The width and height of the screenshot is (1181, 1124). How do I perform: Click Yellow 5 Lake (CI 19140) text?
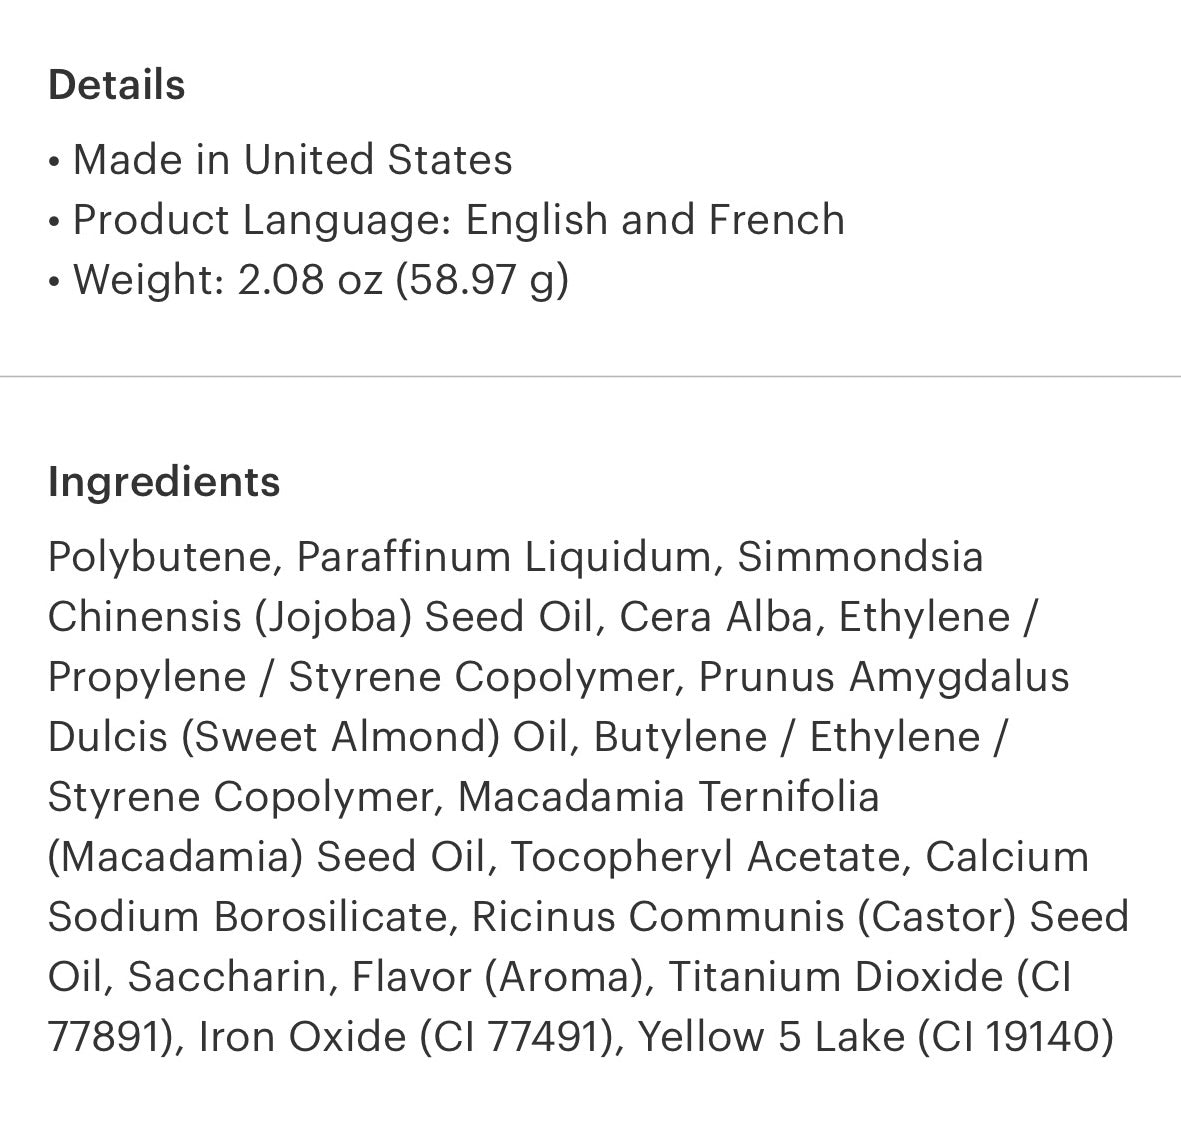tap(875, 1037)
